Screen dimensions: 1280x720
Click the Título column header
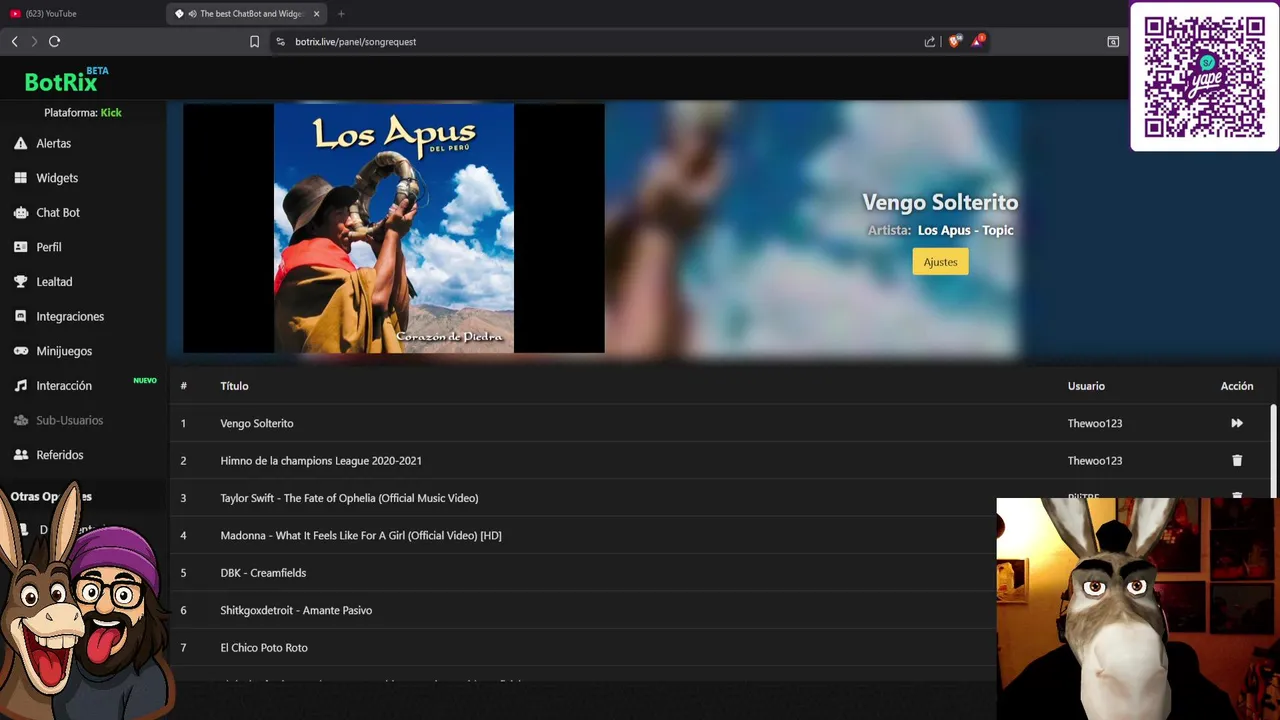coord(234,386)
